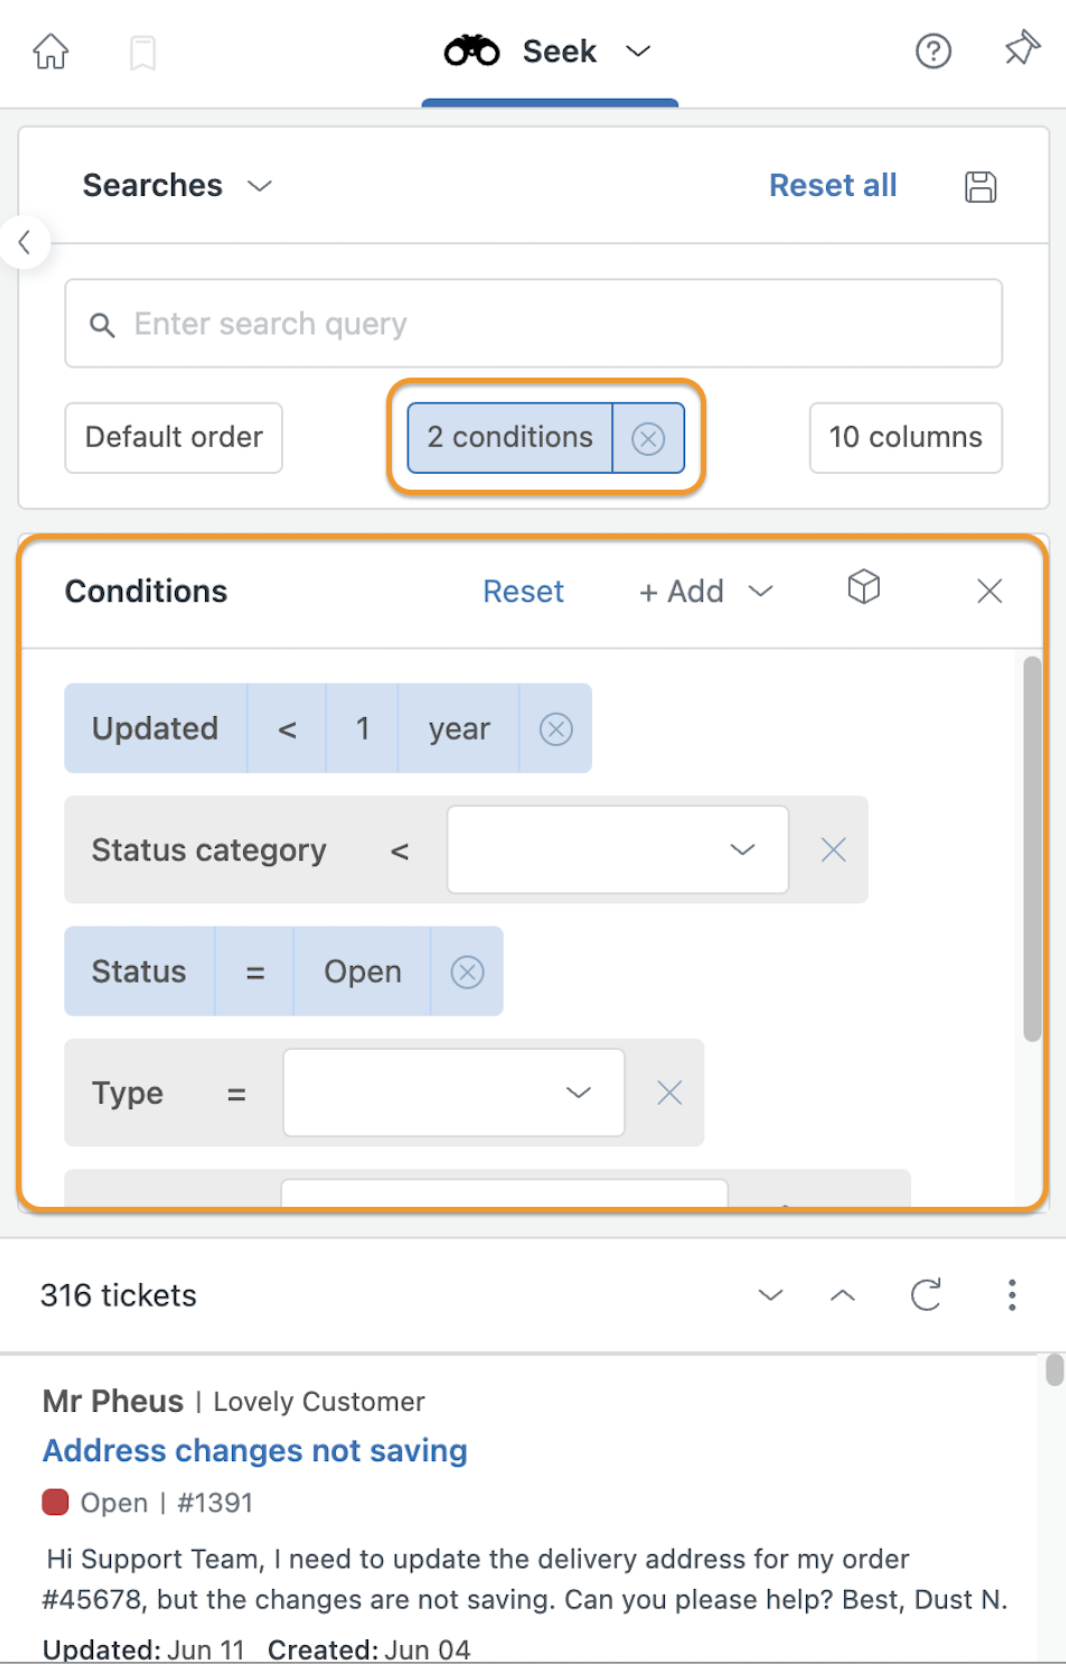Expand the Seek app dropdown
The image size is (1066, 1664).
(638, 51)
